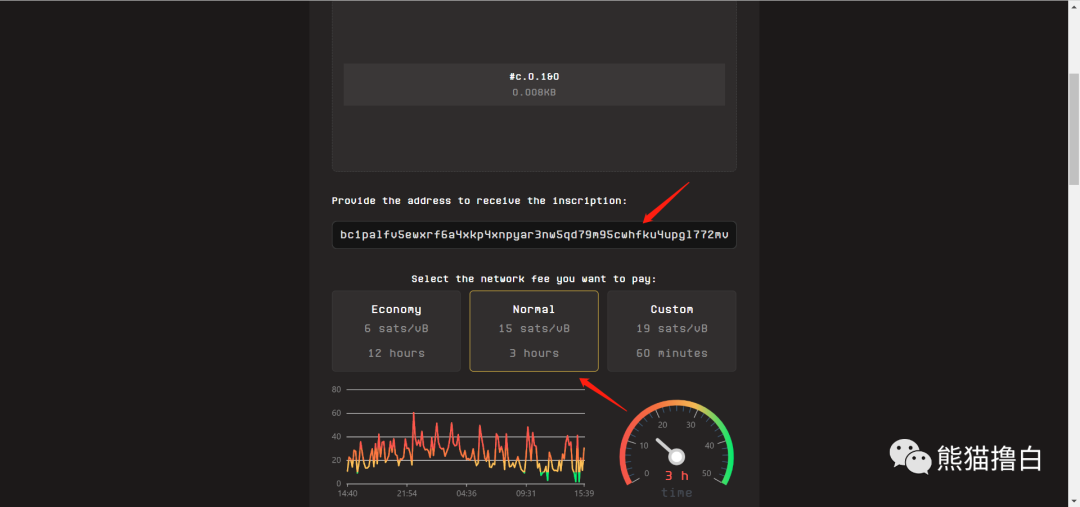Screen dimensions: 1080x507
Task: Click the '15 sats/vB' Normal rate
Action: tap(534, 329)
